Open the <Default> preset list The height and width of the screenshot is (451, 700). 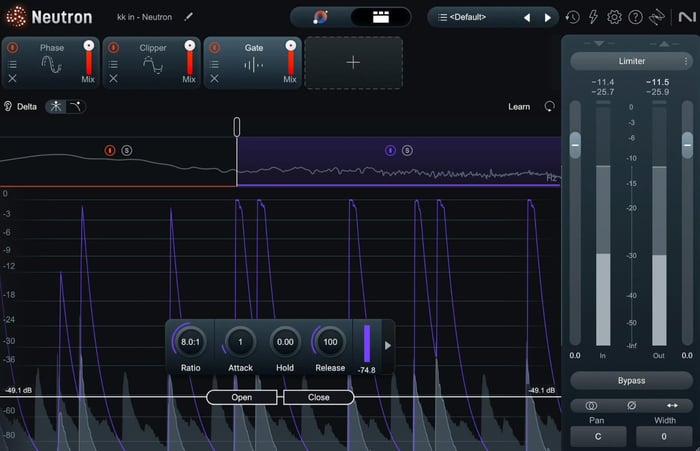462,17
